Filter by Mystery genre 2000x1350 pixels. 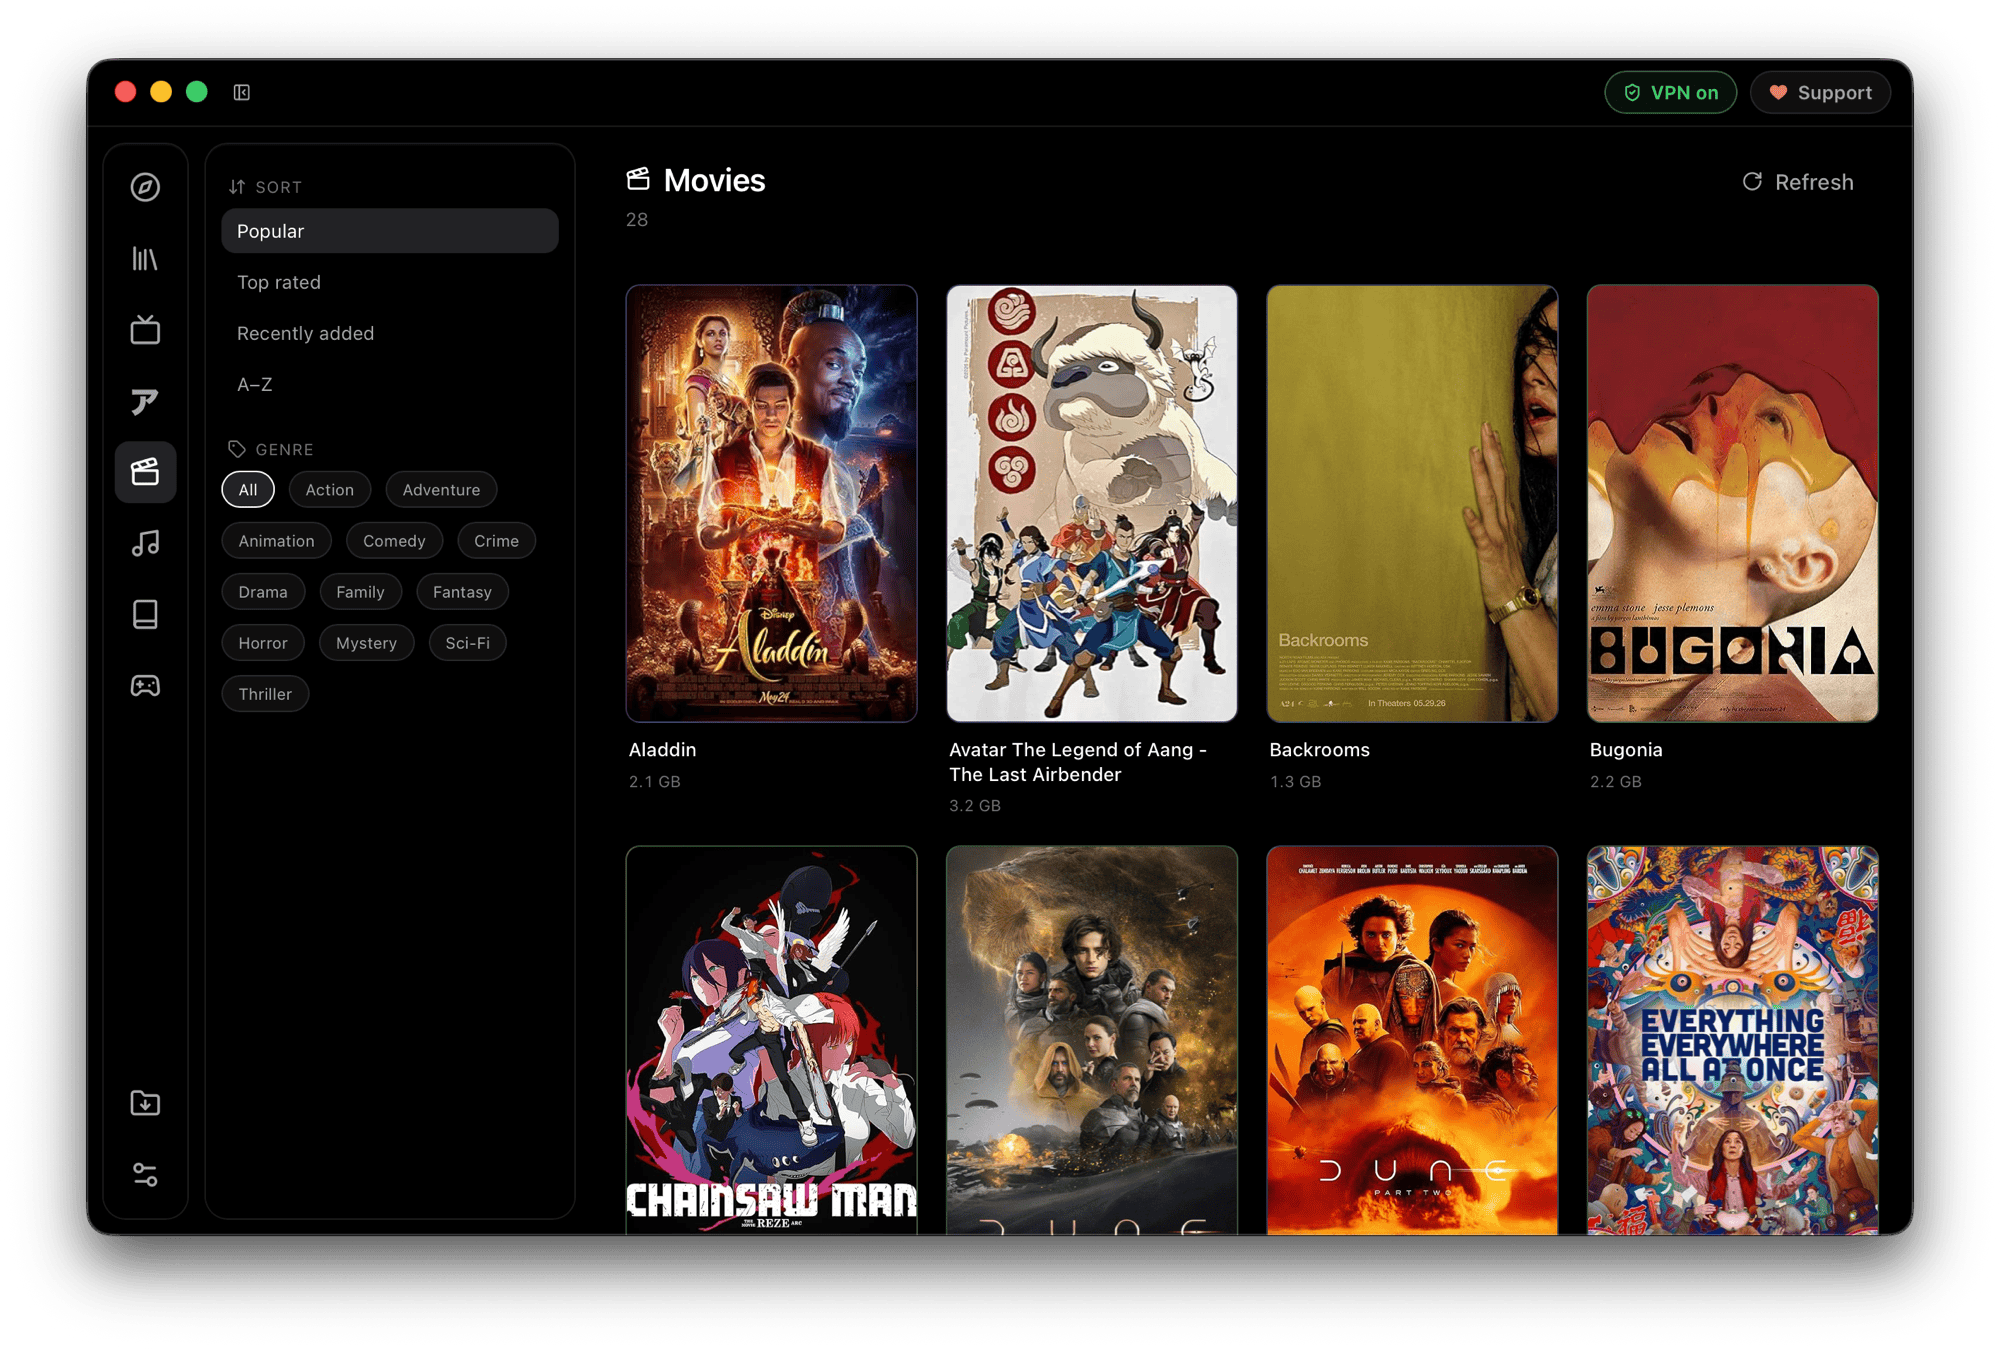(x=366, y=643)
